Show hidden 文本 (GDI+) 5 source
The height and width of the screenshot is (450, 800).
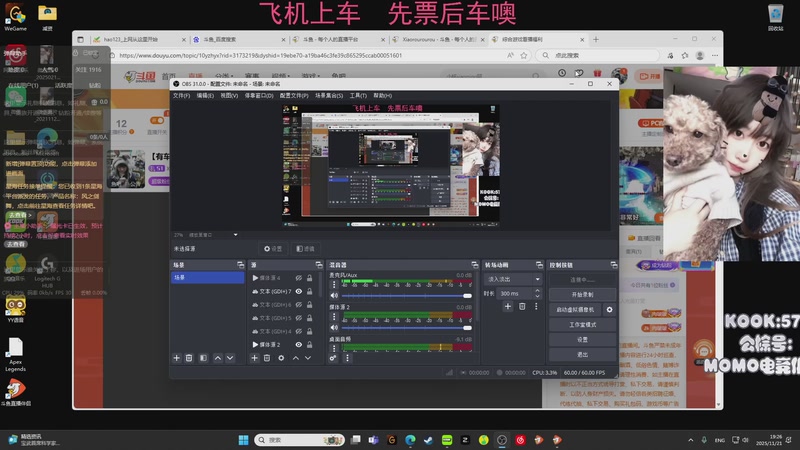point(298,318)
